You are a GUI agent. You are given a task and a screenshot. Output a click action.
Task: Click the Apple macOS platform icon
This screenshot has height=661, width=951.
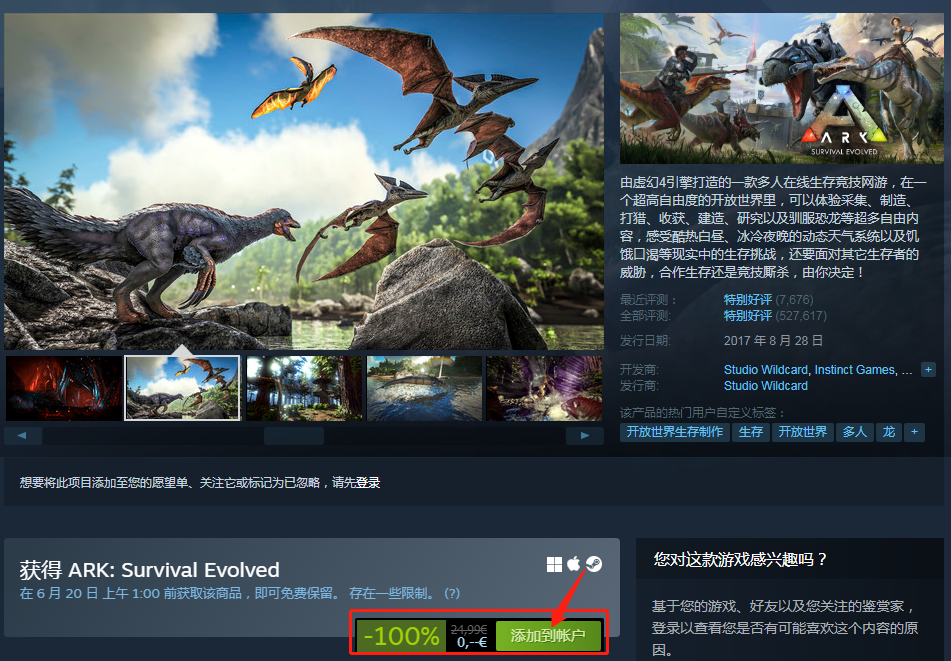[x=573, y=564]
